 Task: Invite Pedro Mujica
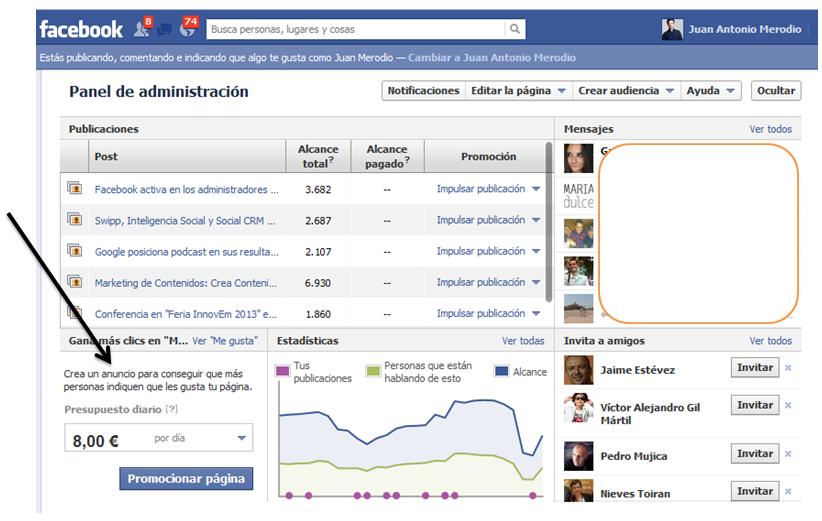755,453
